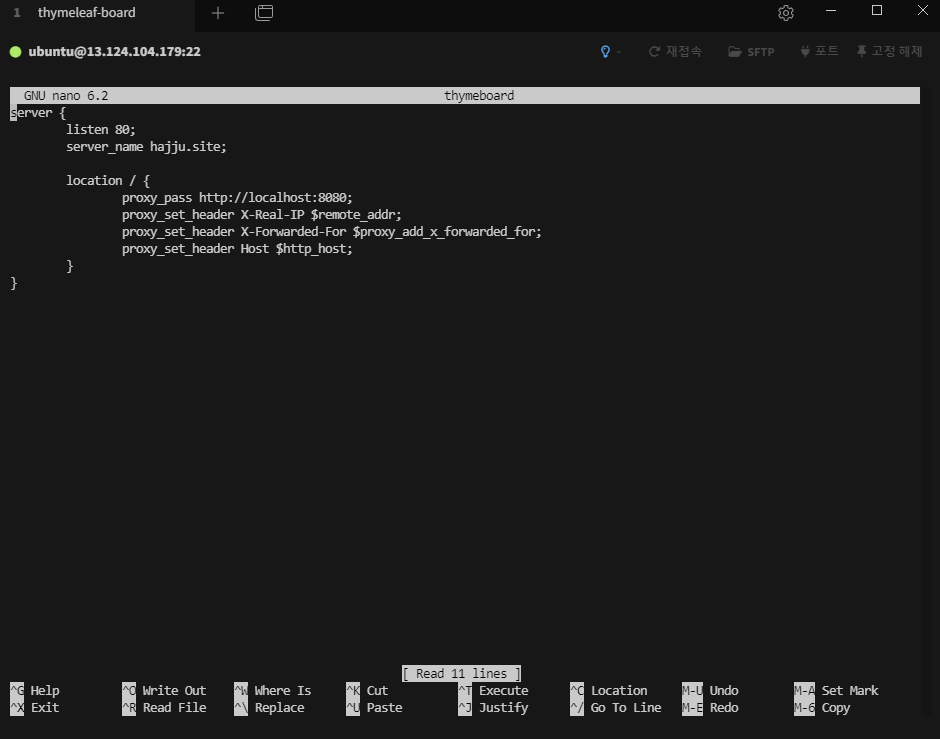Screen dimensions: 940x739
Task: Place cursor on 'server_name hajju.site;' line
Action: pos(146,147)
